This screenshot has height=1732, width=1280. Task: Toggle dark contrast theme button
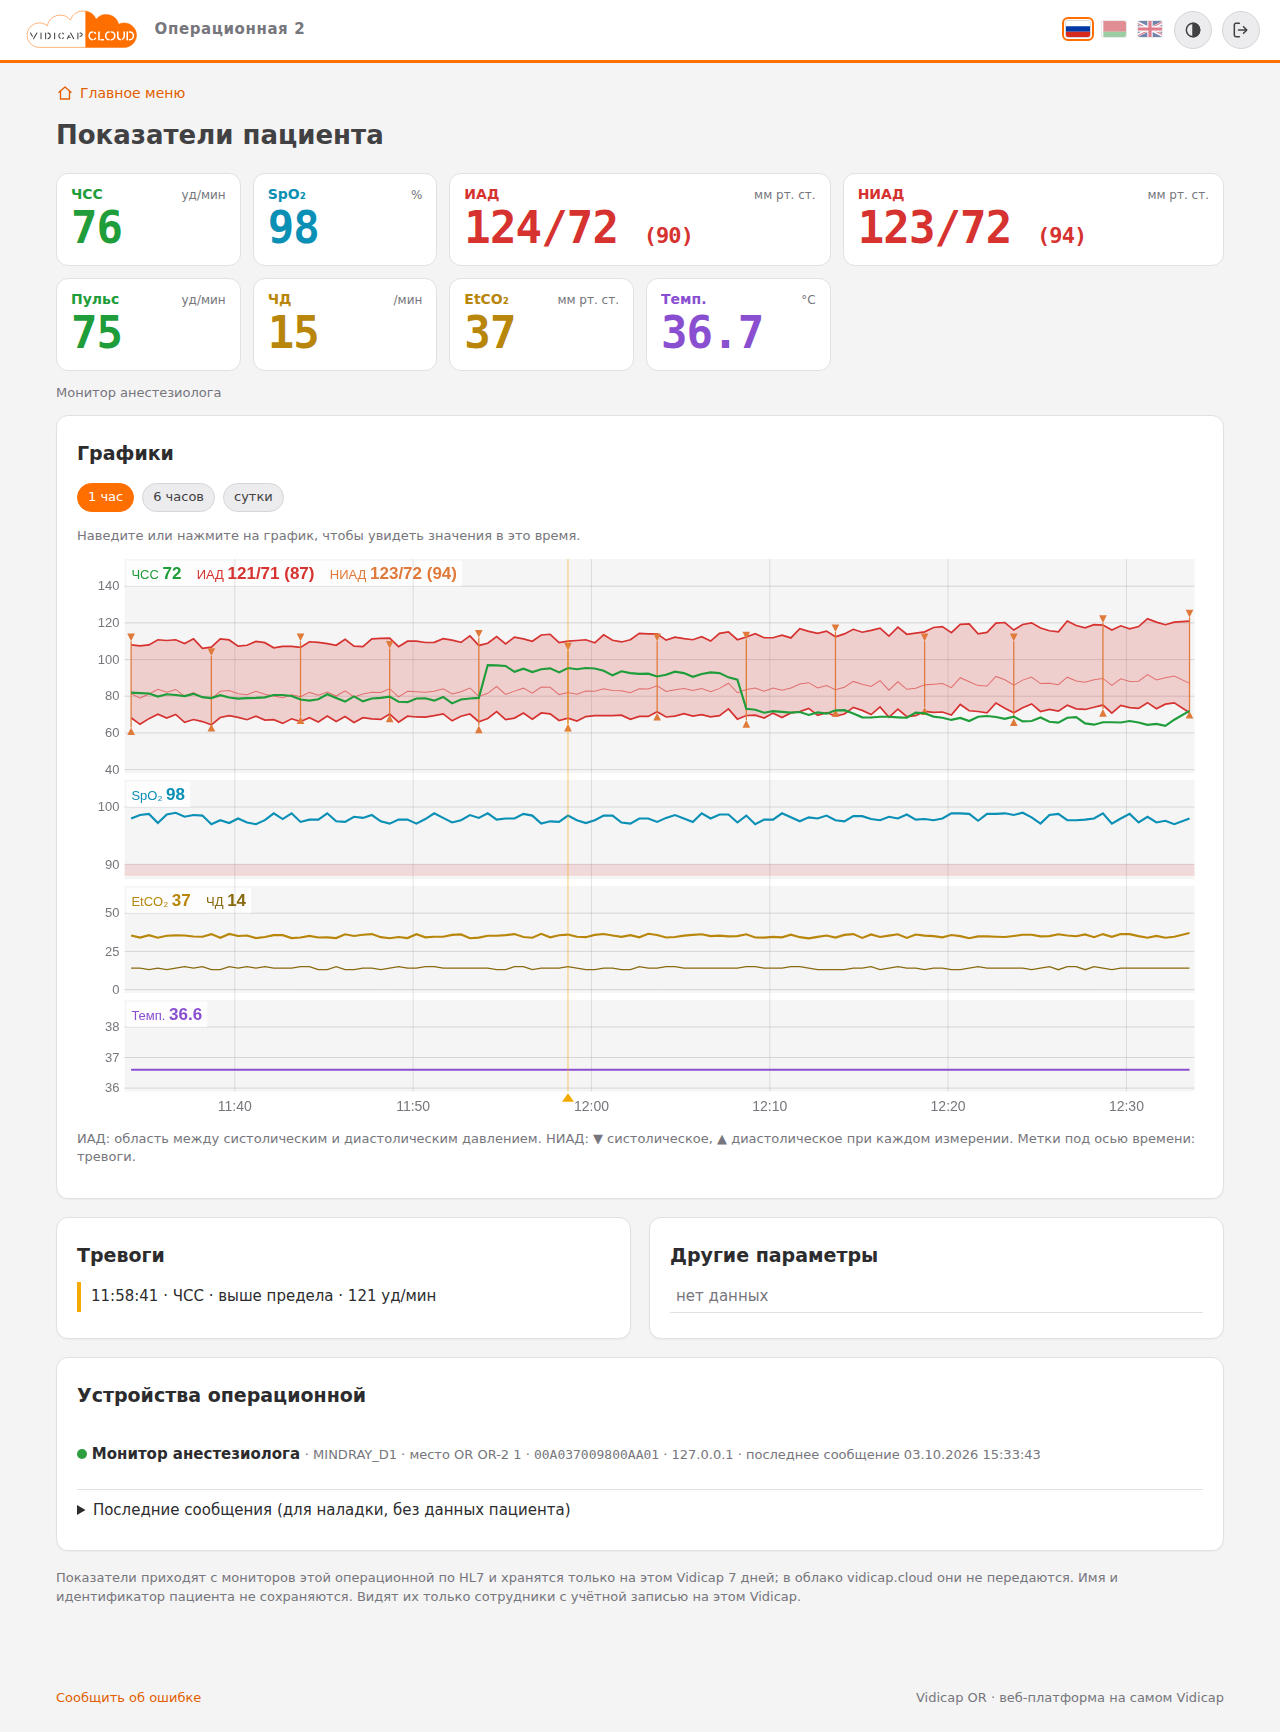(1193, 30)
